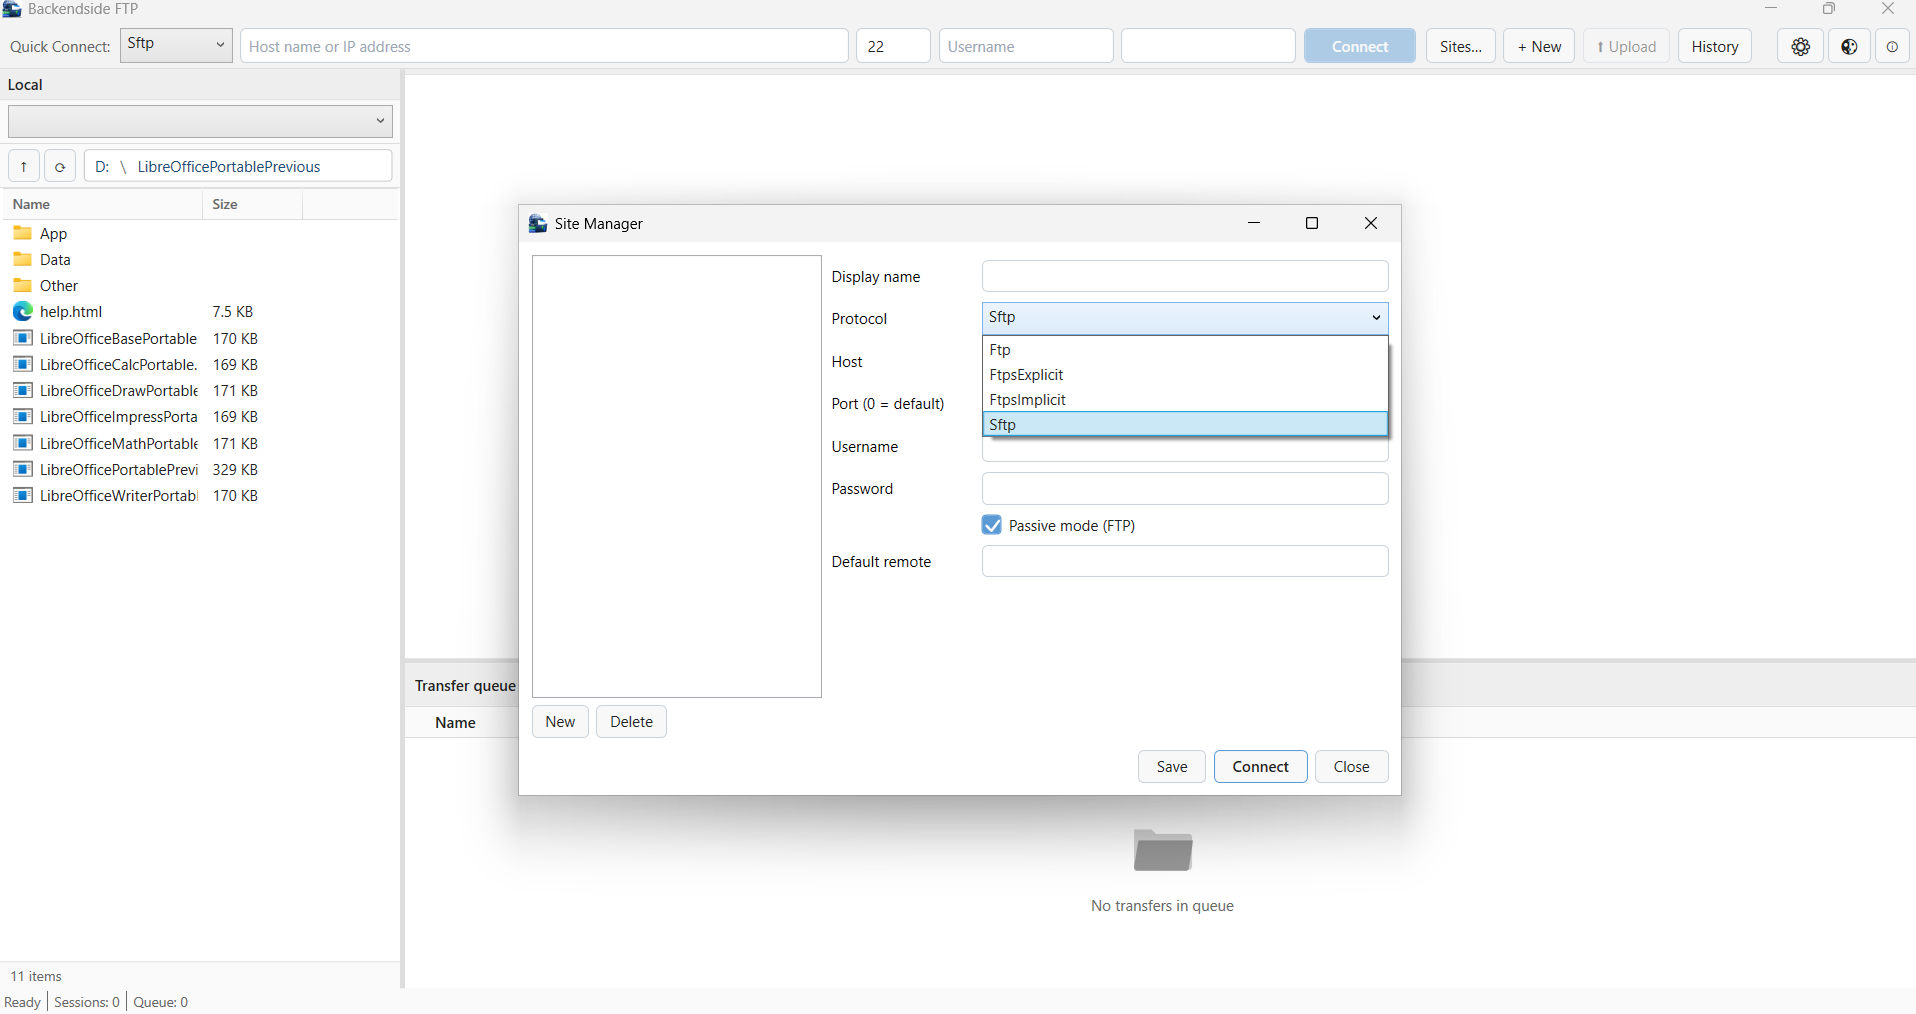The width and height of the screenshot is (1916, 1014).
Task: Click the Display name field
Action: (1185, 276)
